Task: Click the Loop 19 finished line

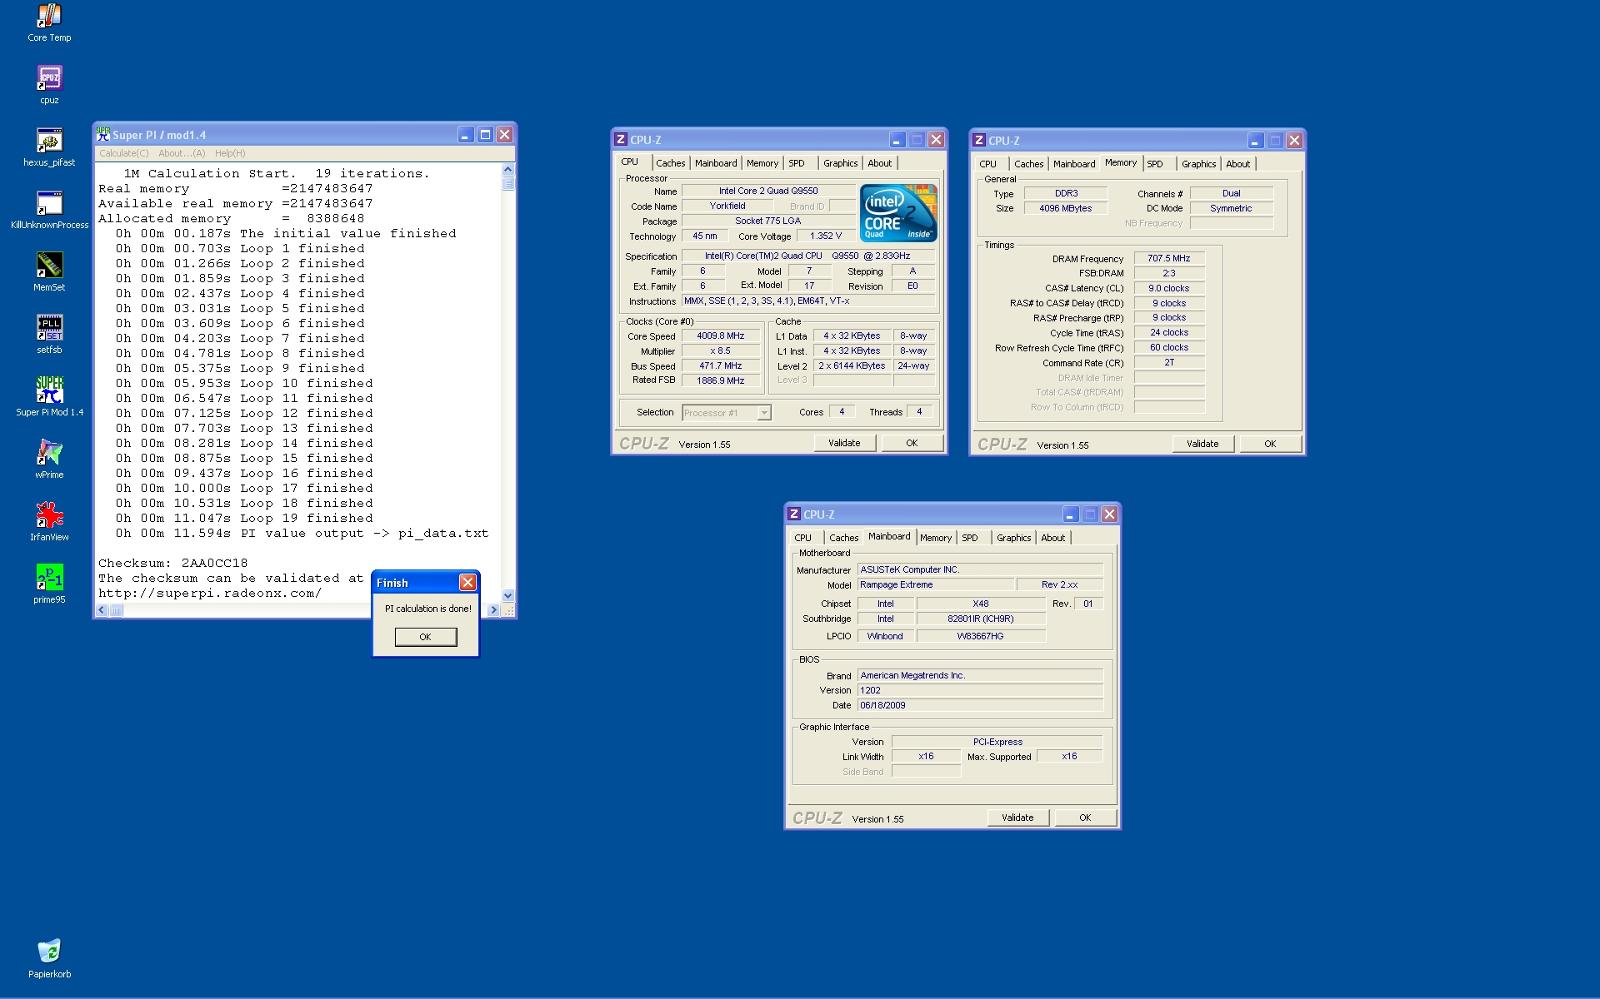Action: coord(244,518)
